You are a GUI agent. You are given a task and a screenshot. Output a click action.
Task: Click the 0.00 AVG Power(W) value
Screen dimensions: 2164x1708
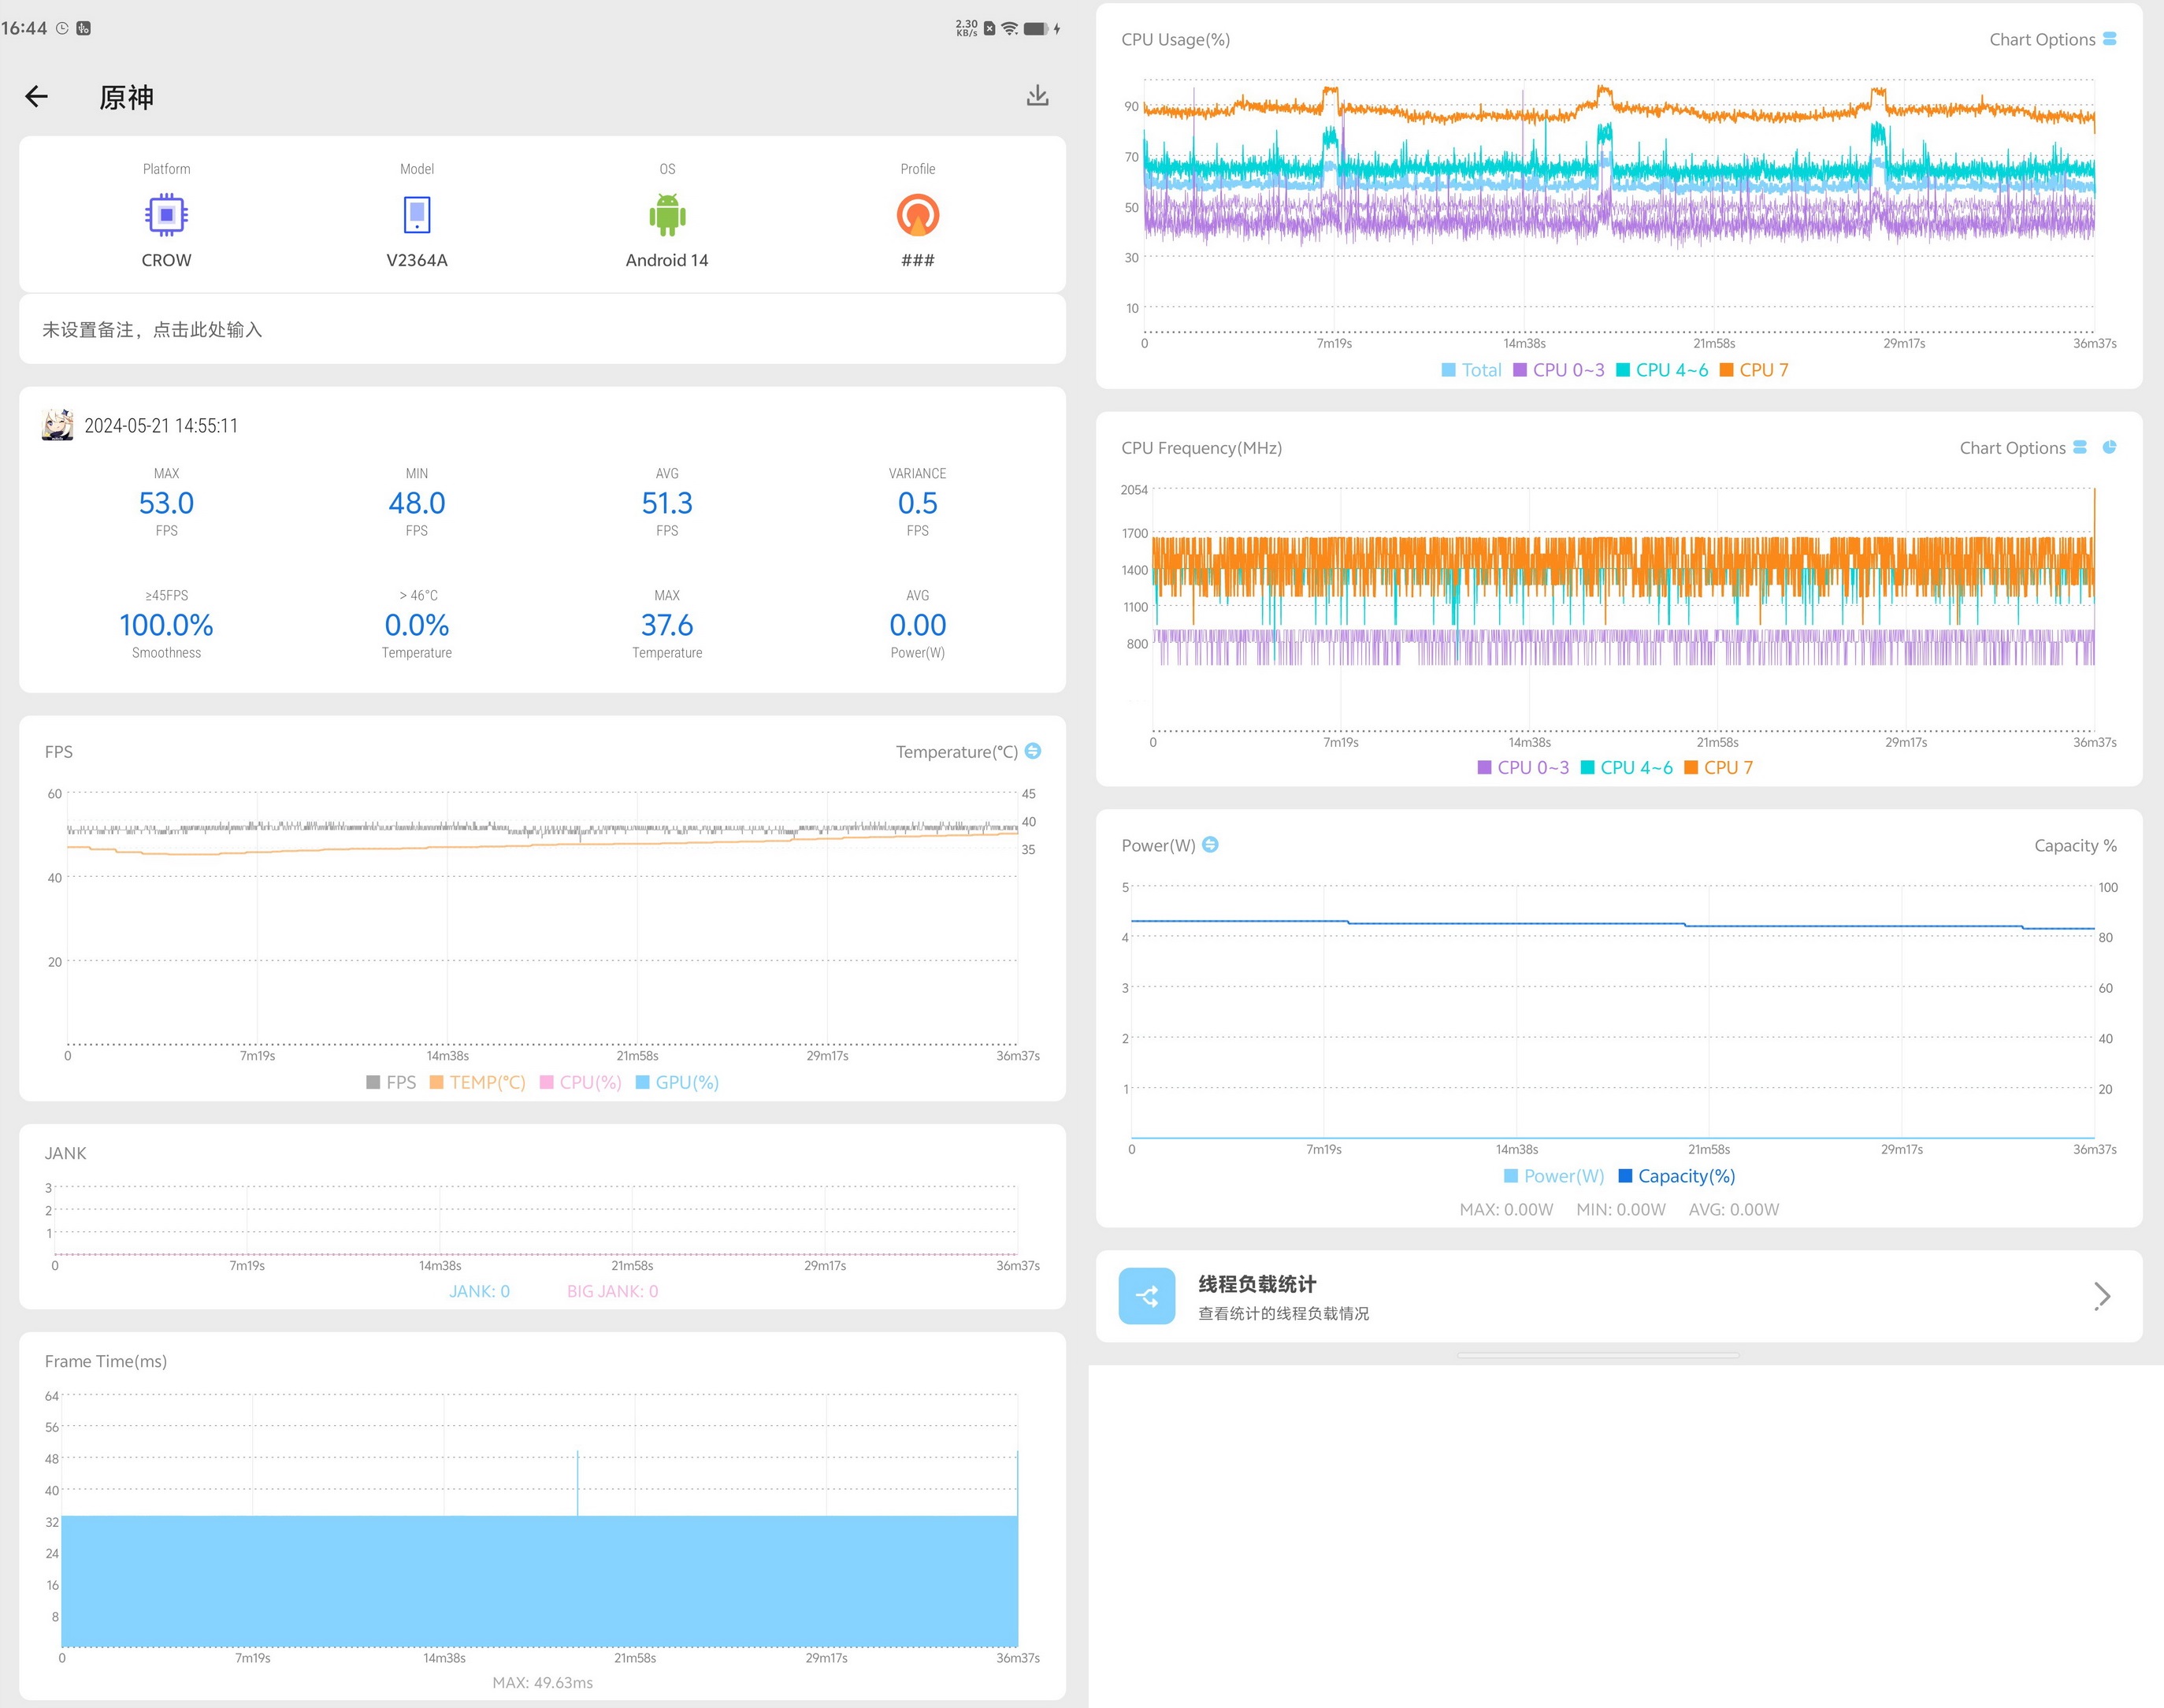click(x=917, y=625)
